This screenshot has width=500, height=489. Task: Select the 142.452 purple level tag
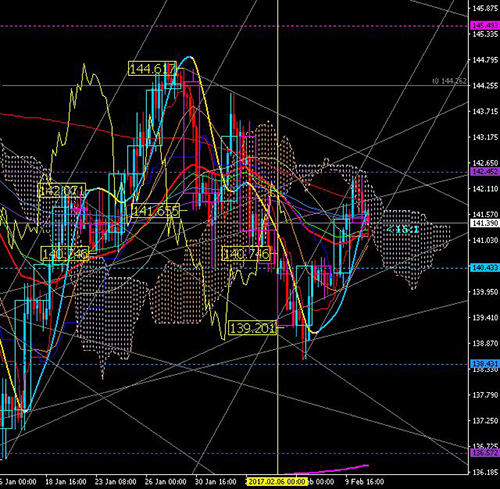(485, 172)
